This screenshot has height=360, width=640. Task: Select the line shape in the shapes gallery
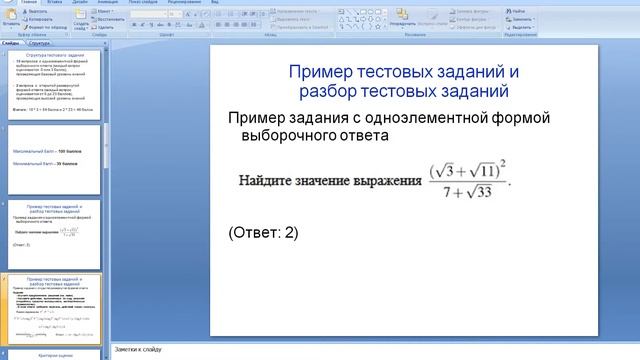point(350,11)
